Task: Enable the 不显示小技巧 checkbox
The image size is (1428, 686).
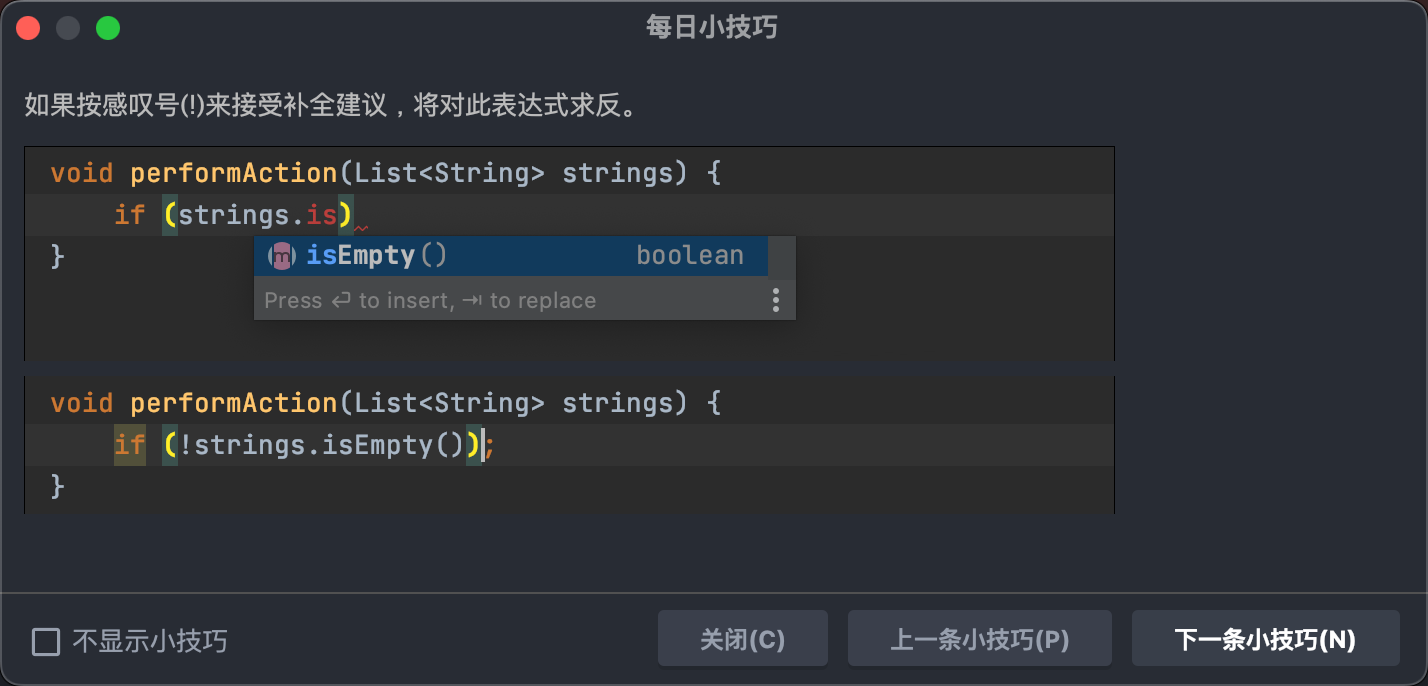Action: click(46, 641)
